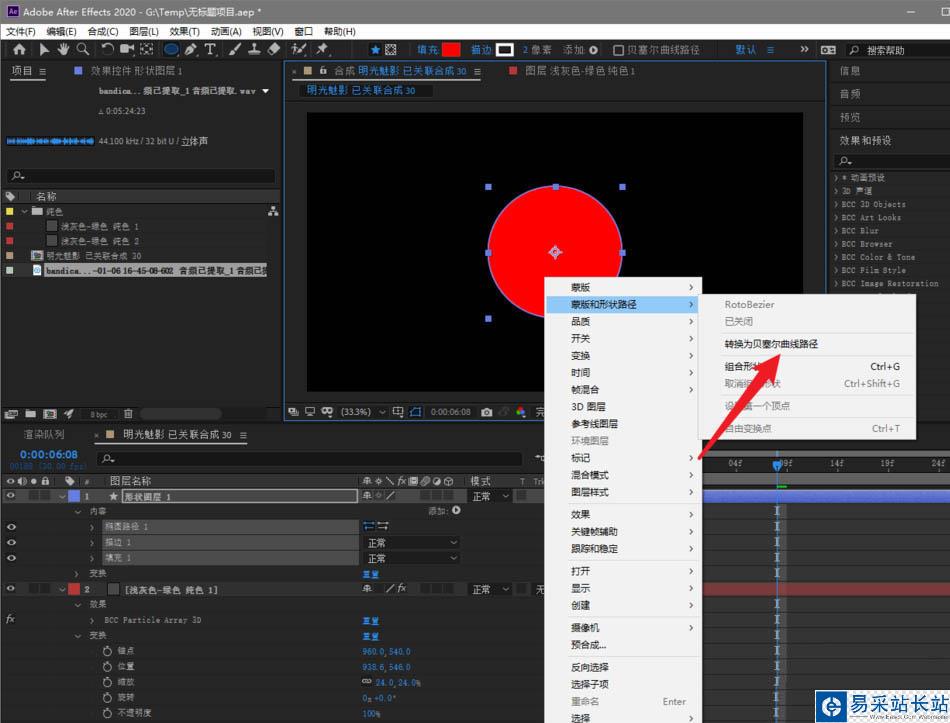The height and width of the screenshot is (723, 950).
Task: Hide the light gray-green solid layer 2
Action: [11, 588]
